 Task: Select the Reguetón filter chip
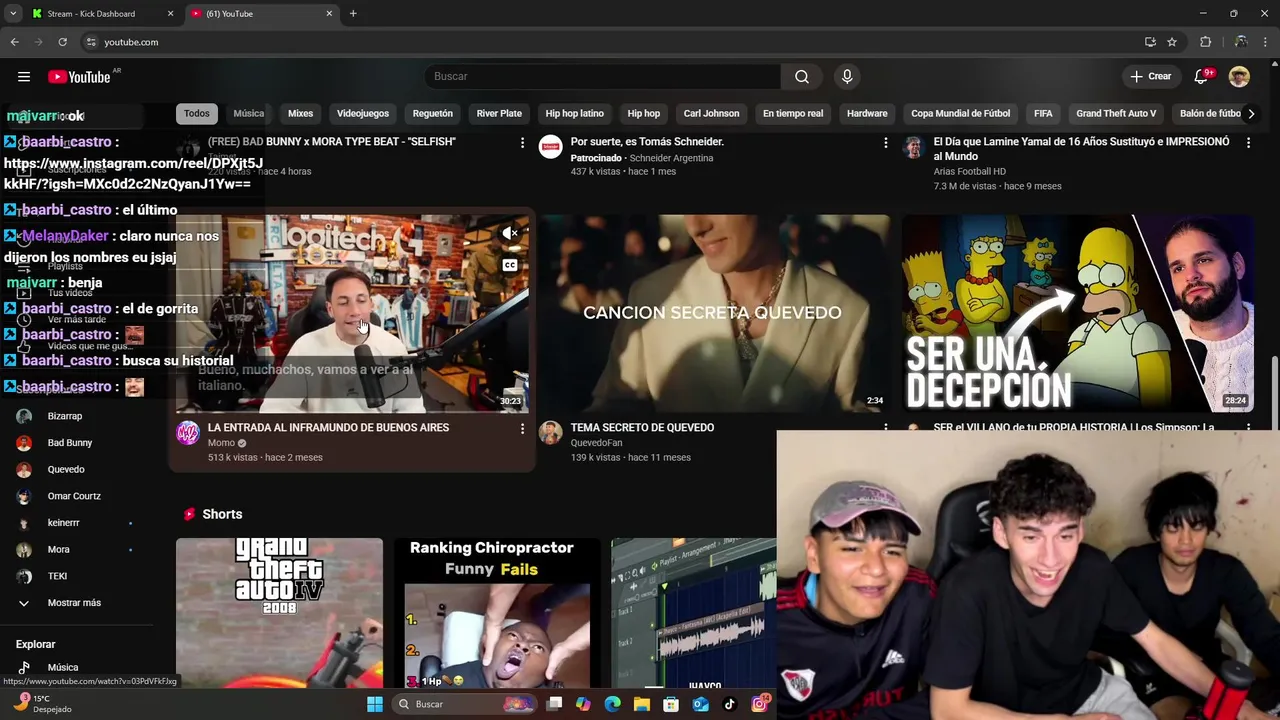[433, 113]
